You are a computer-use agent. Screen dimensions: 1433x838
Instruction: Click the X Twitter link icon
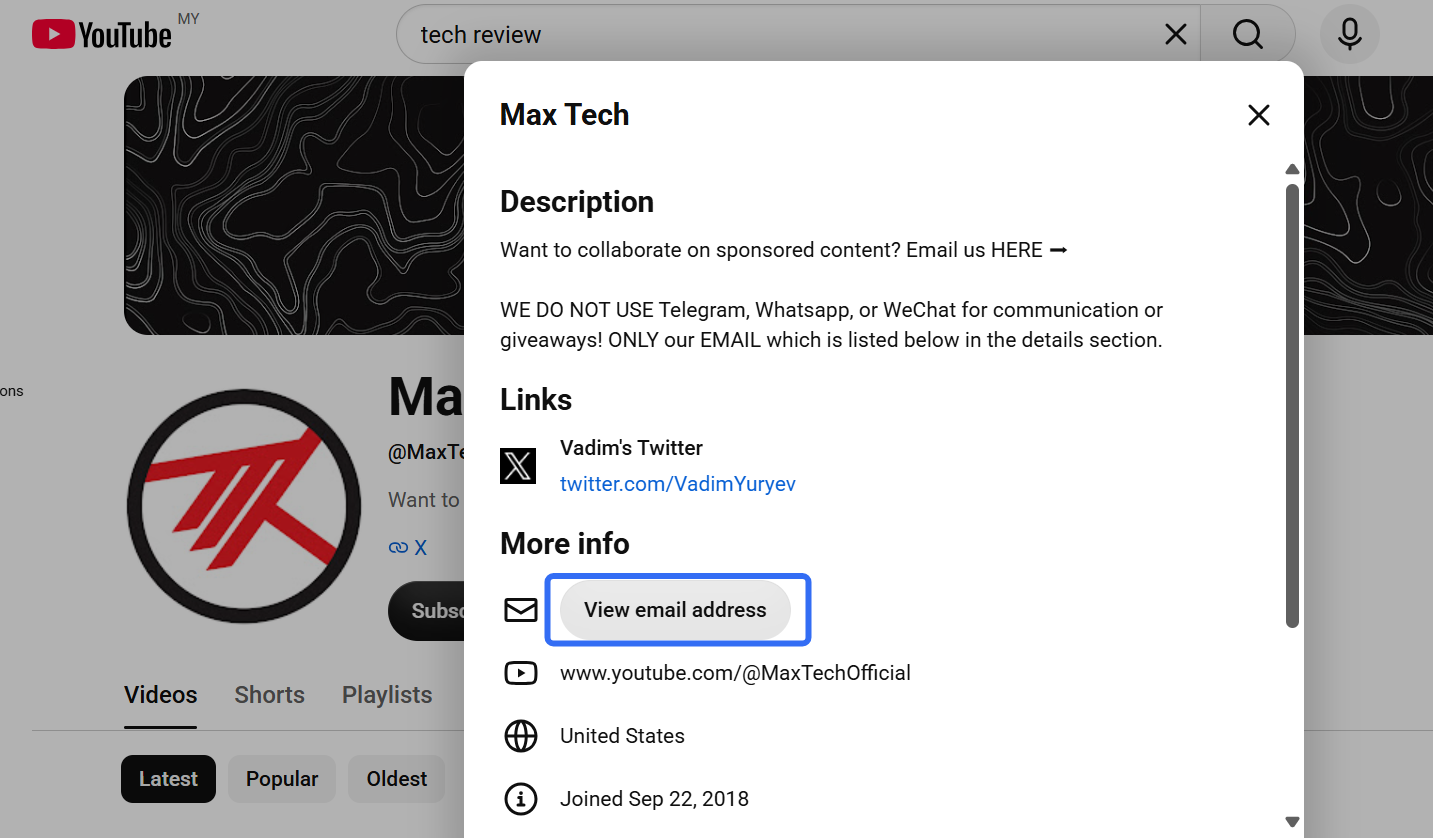tap(518, 466)
